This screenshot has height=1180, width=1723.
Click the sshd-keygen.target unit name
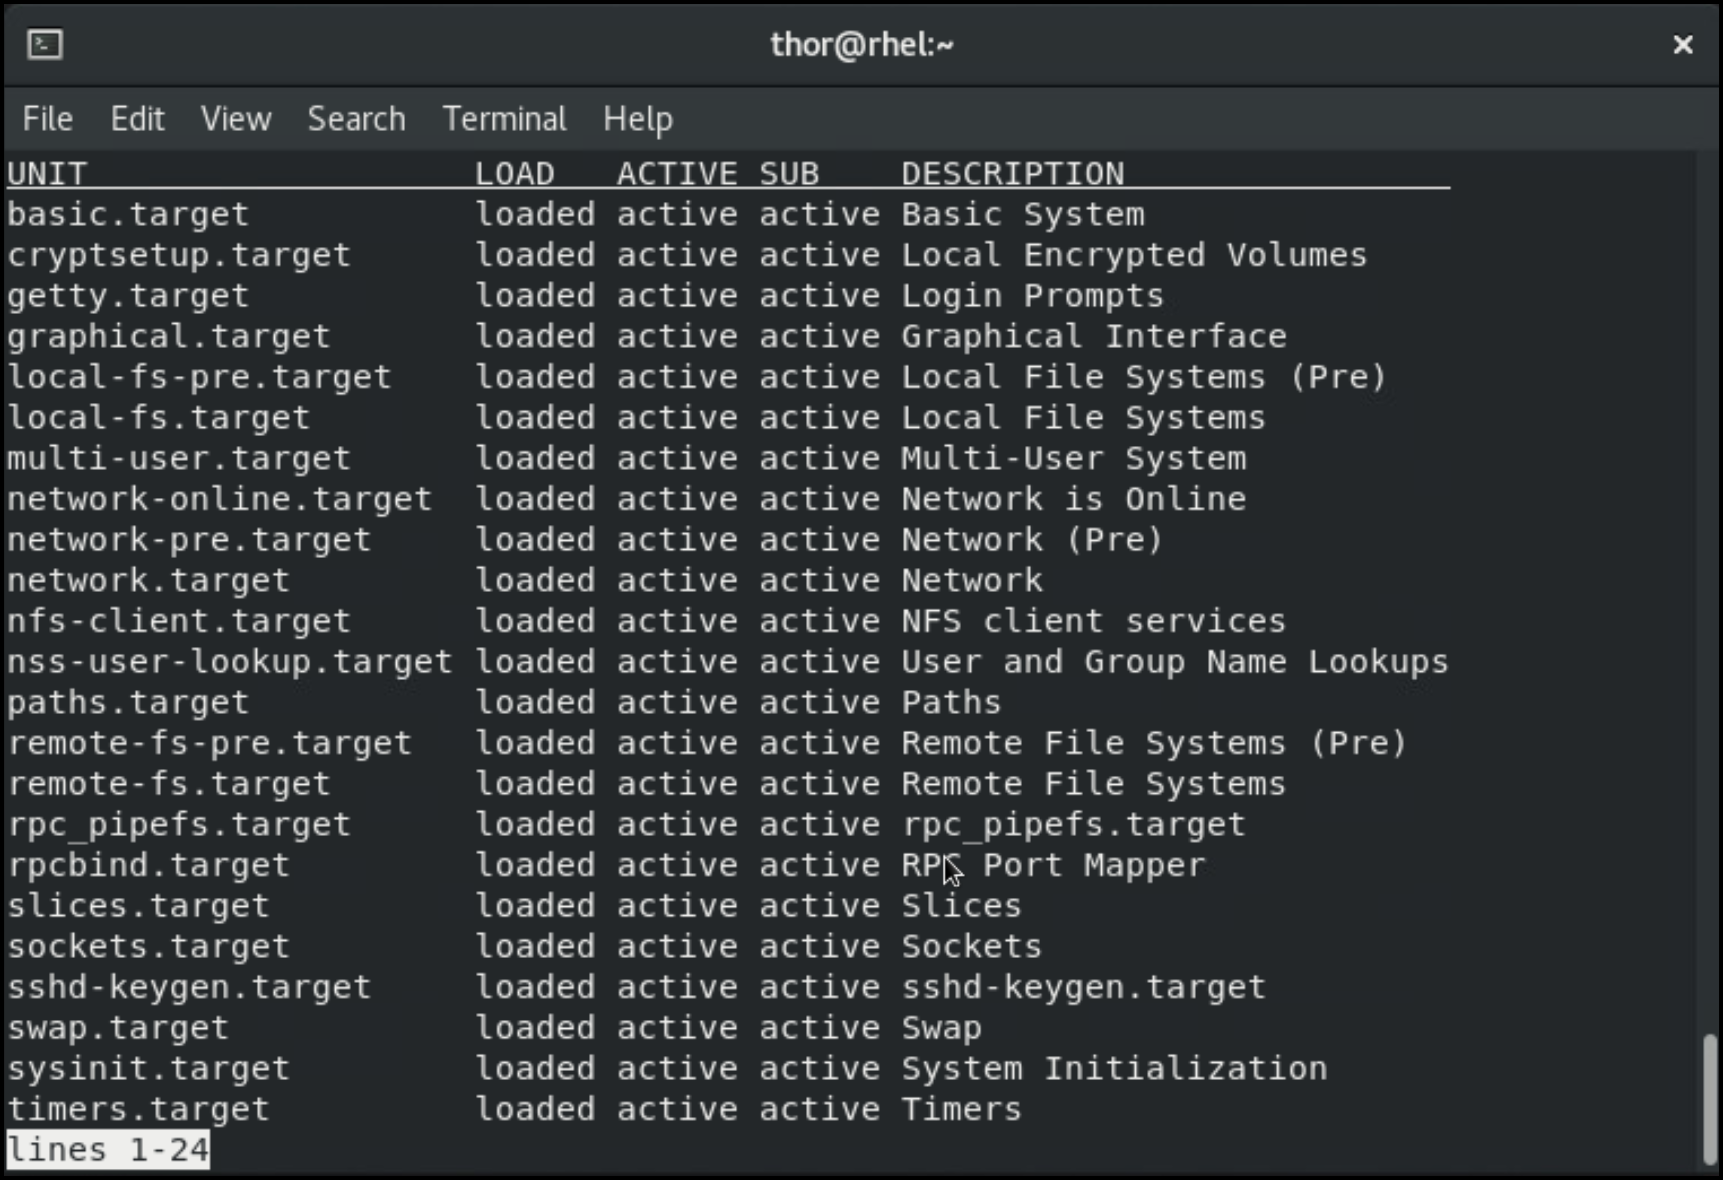189,987
